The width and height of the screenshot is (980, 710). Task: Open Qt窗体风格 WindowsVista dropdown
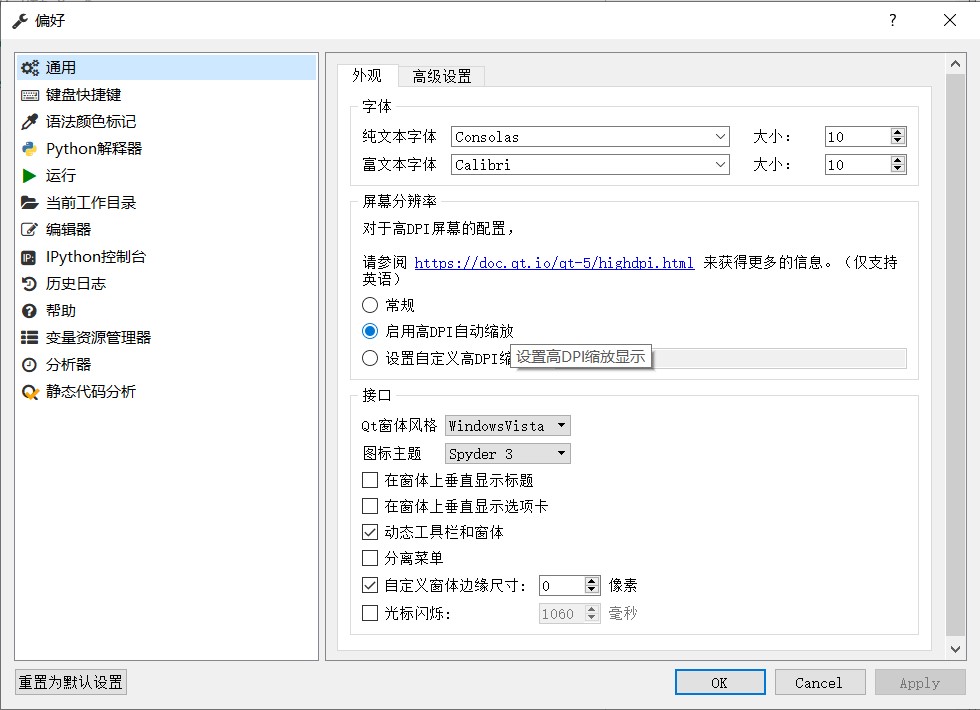(508, 426)
